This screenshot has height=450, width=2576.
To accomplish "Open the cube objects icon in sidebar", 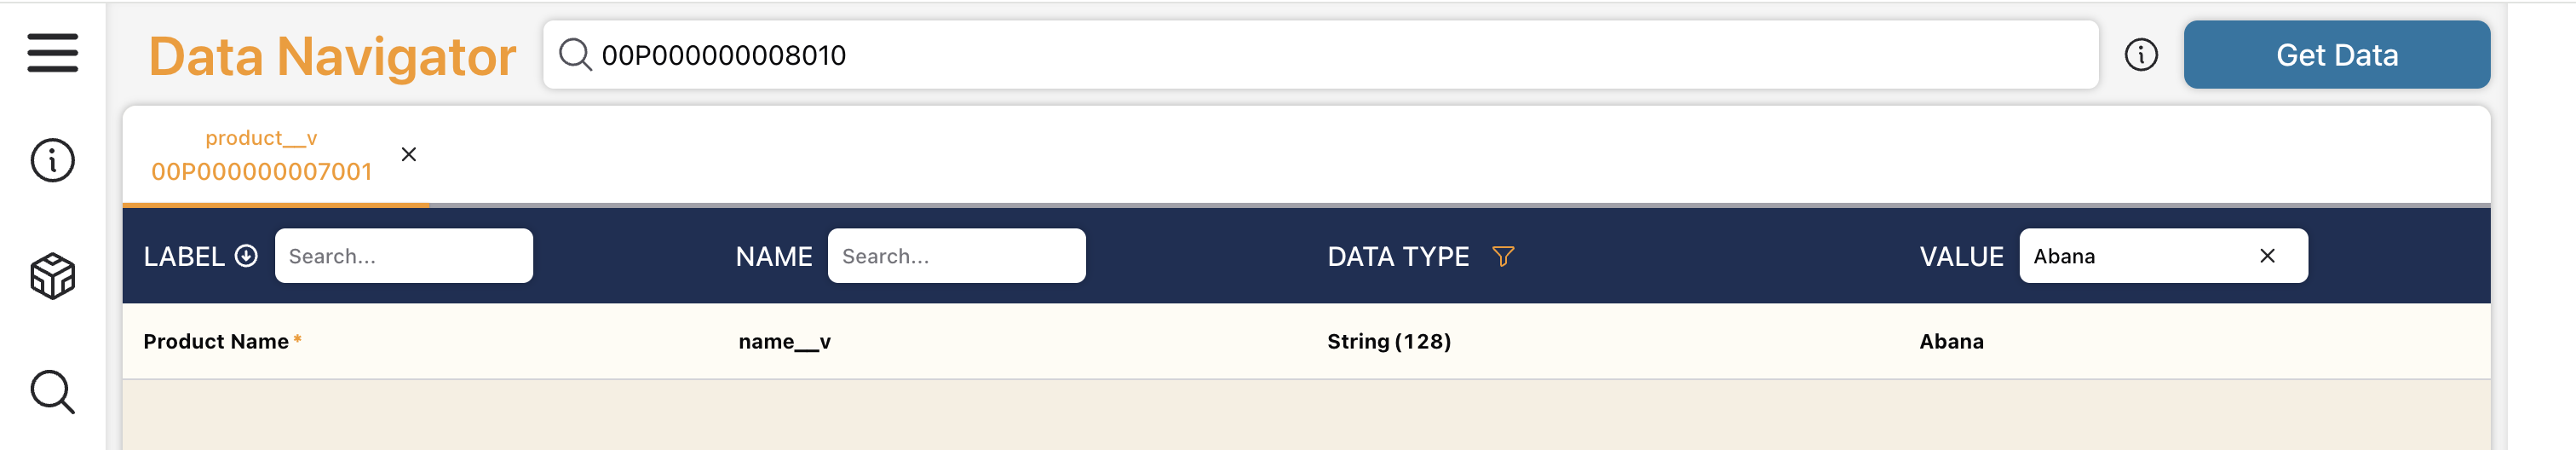I will pos(52,276).
